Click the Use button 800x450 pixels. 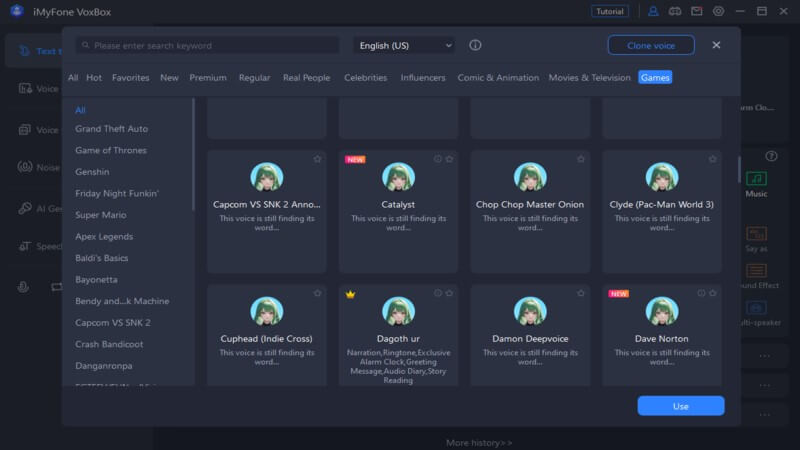point(681,406)
